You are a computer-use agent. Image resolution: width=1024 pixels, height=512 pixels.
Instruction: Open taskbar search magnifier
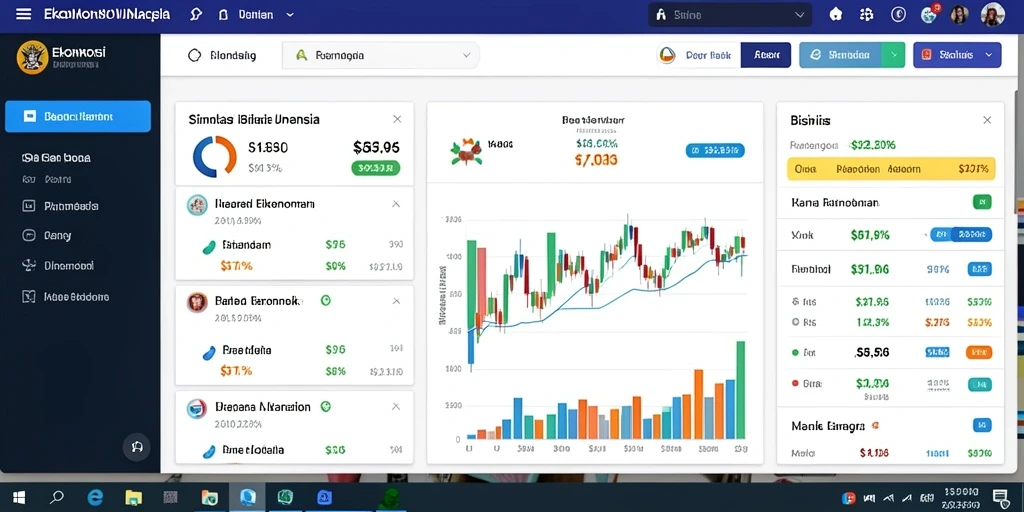pos(57,498)
